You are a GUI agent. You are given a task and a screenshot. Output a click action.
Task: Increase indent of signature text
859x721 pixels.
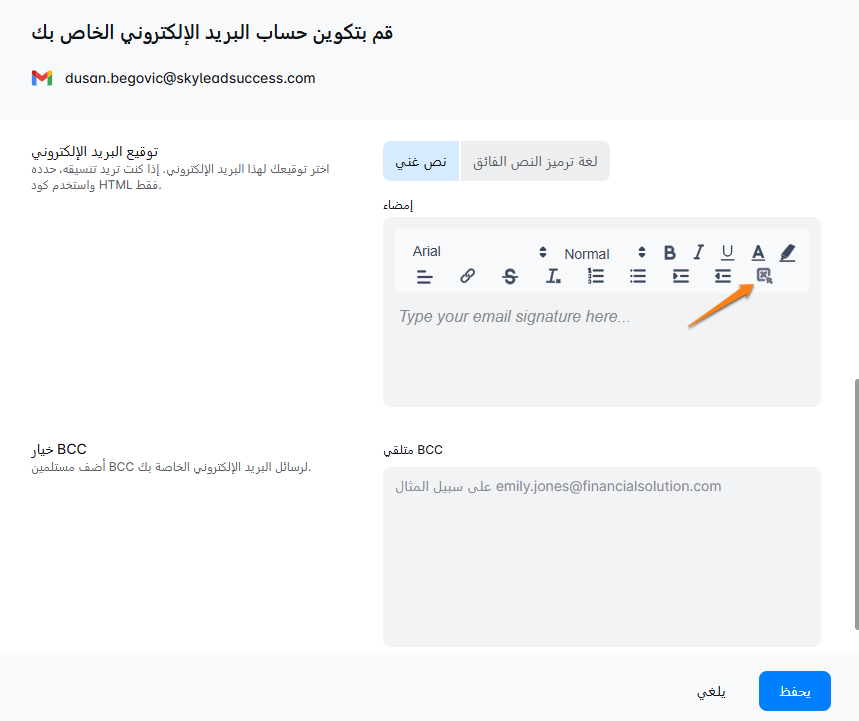point(680,276)
